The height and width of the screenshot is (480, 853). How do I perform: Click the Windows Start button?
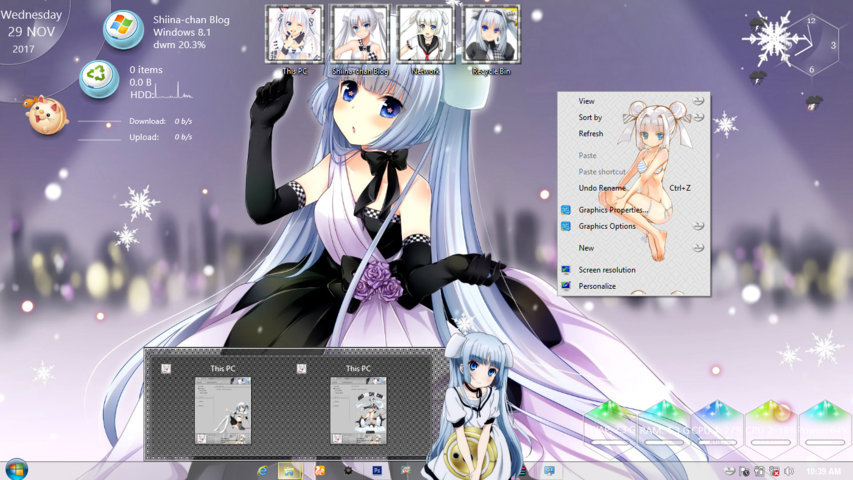click(x=16, y=469)
